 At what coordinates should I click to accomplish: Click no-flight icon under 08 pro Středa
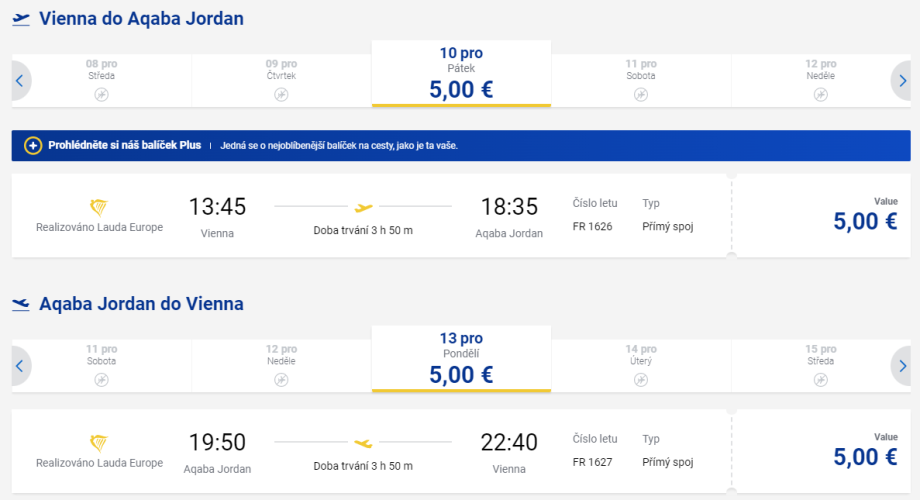pyautogui.click(x=101, y=94)
